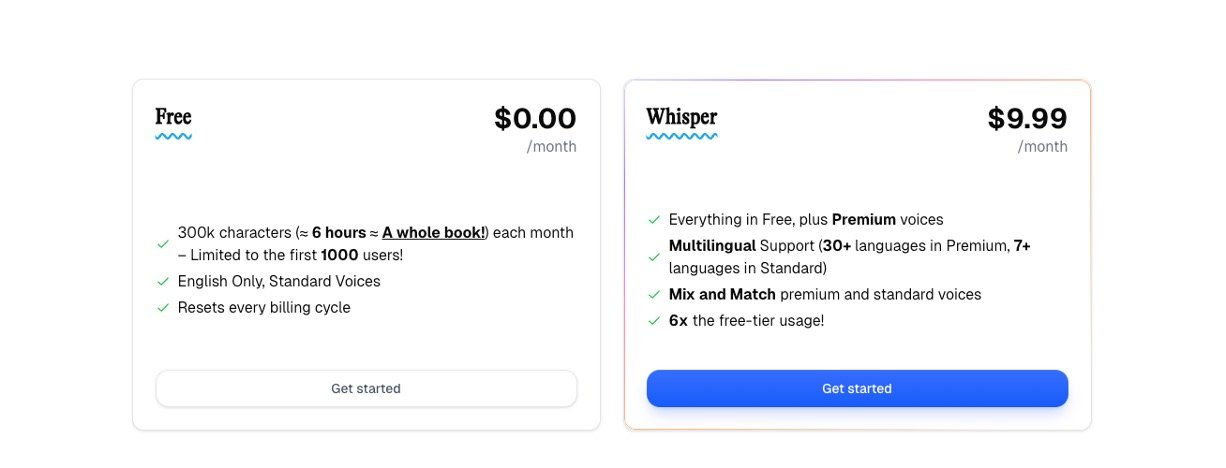Select the Free plan title
This screenshot has width=1226, height=468.
coord(173,117)
